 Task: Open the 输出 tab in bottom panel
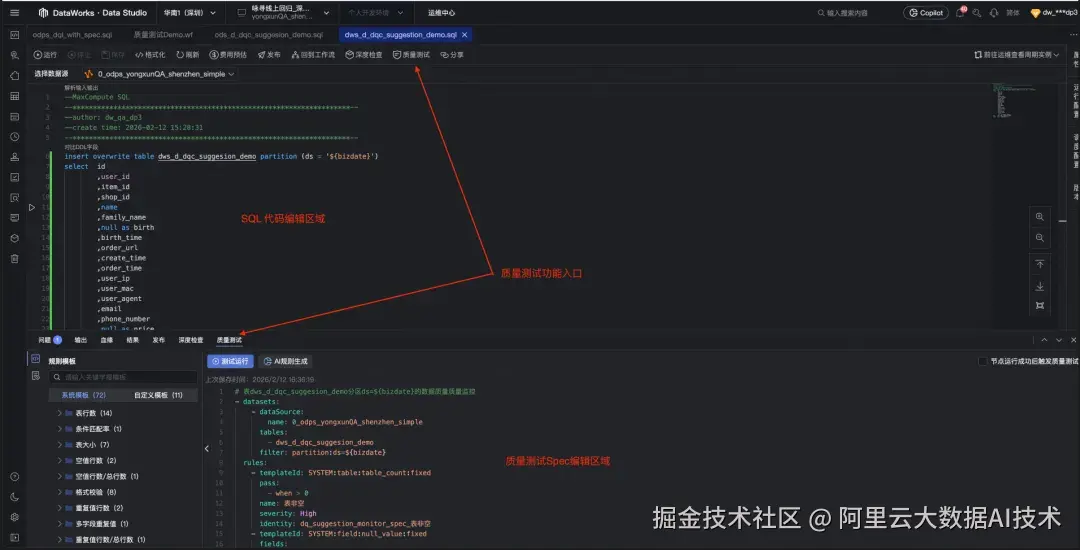coord(81,340)
